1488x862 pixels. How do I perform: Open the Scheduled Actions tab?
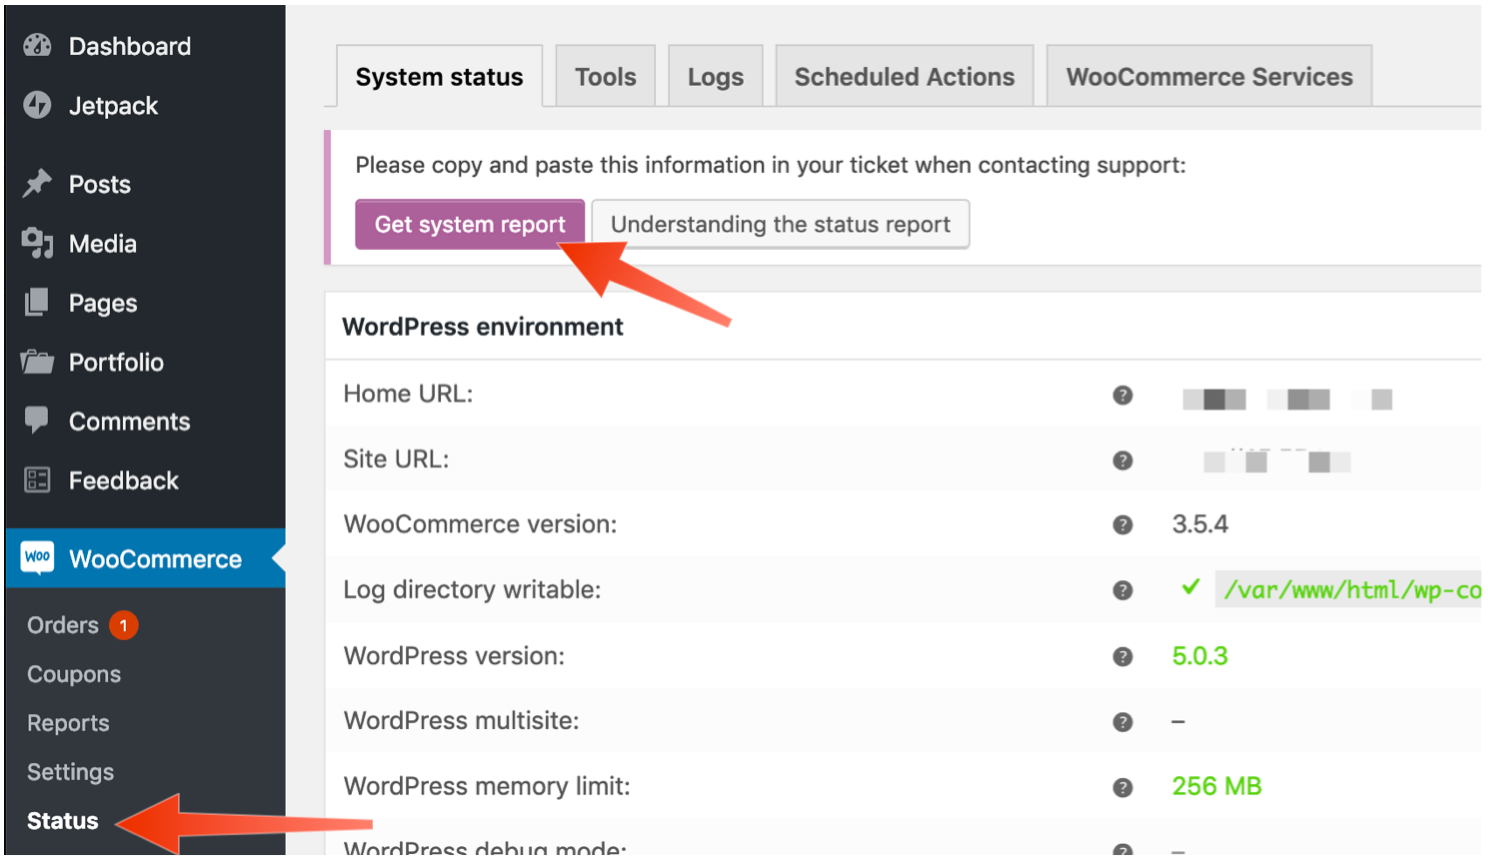[x=904, y=76]
